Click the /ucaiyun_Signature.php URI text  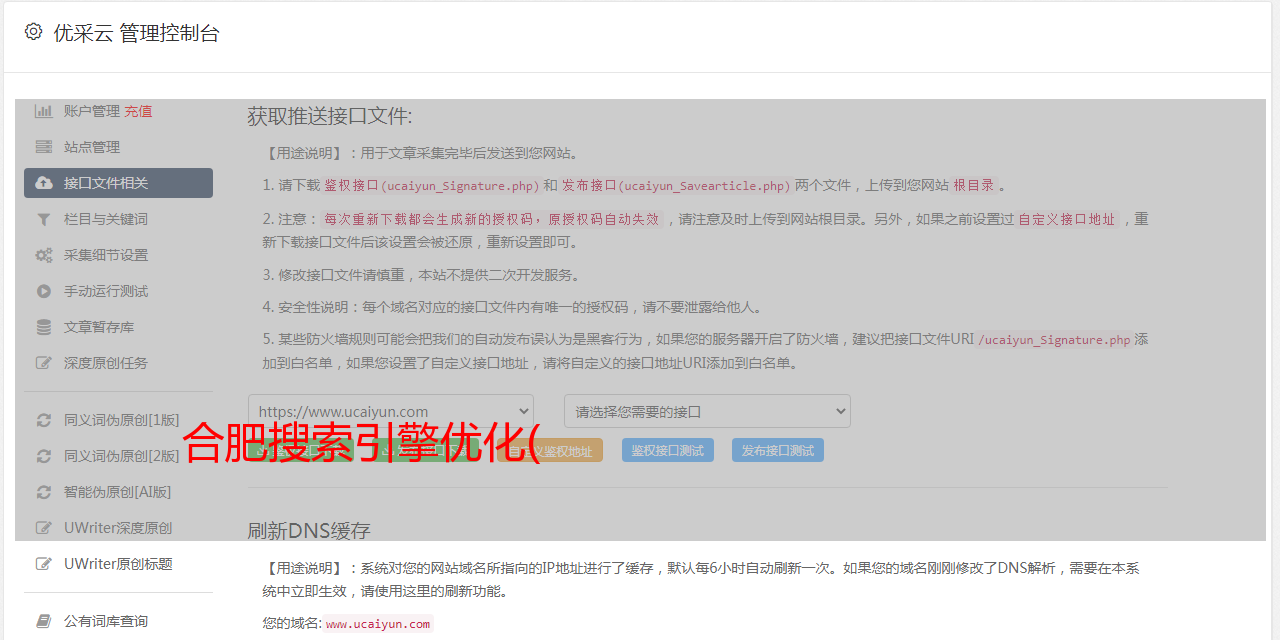1055,340
